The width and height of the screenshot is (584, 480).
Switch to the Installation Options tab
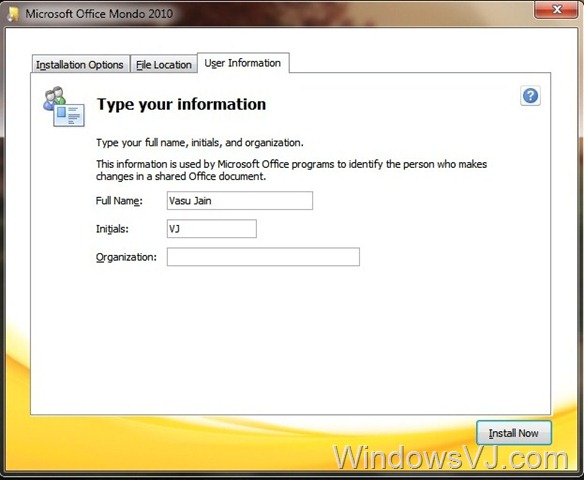click(80, 64)
